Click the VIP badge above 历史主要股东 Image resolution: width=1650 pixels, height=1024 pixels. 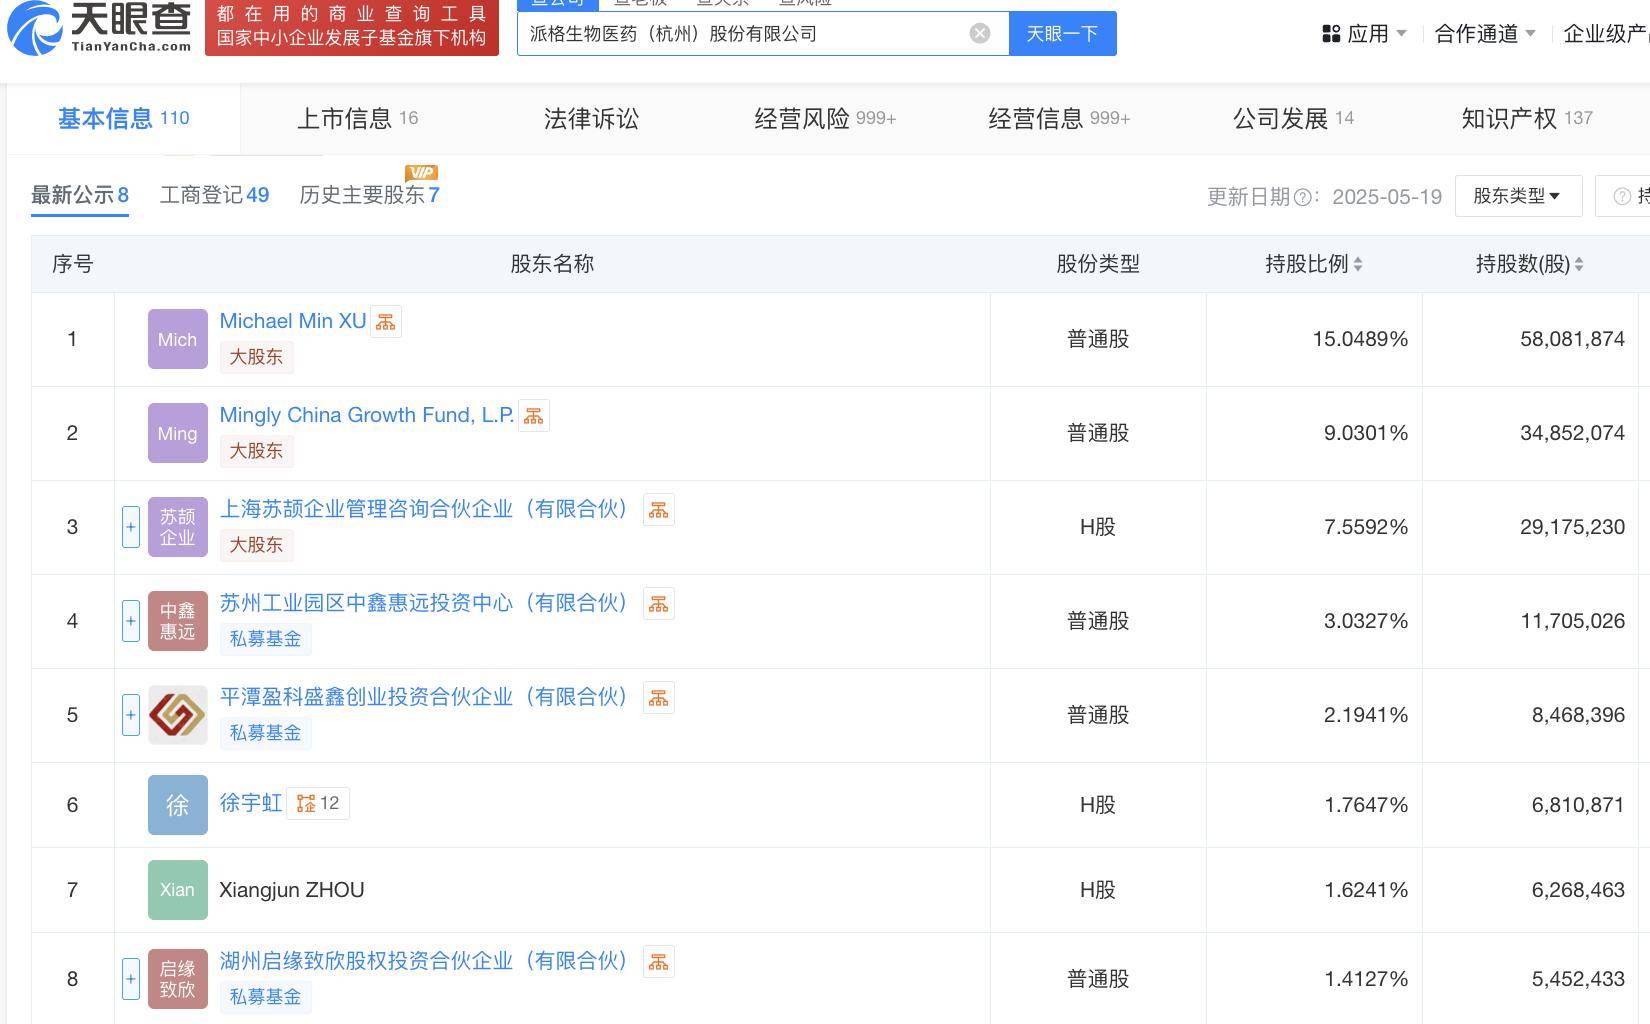point(421,172)
